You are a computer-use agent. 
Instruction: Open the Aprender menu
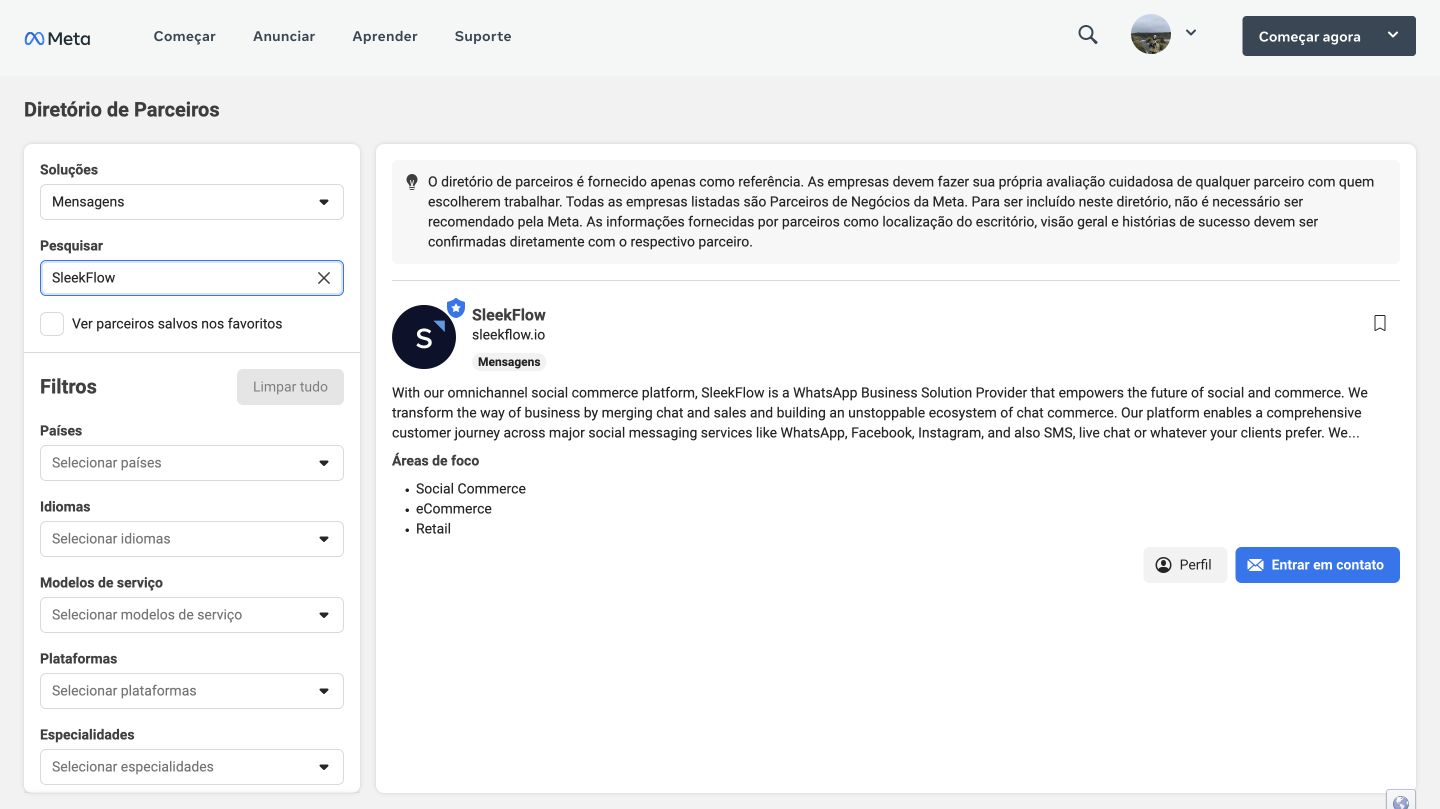coord(385,36)
